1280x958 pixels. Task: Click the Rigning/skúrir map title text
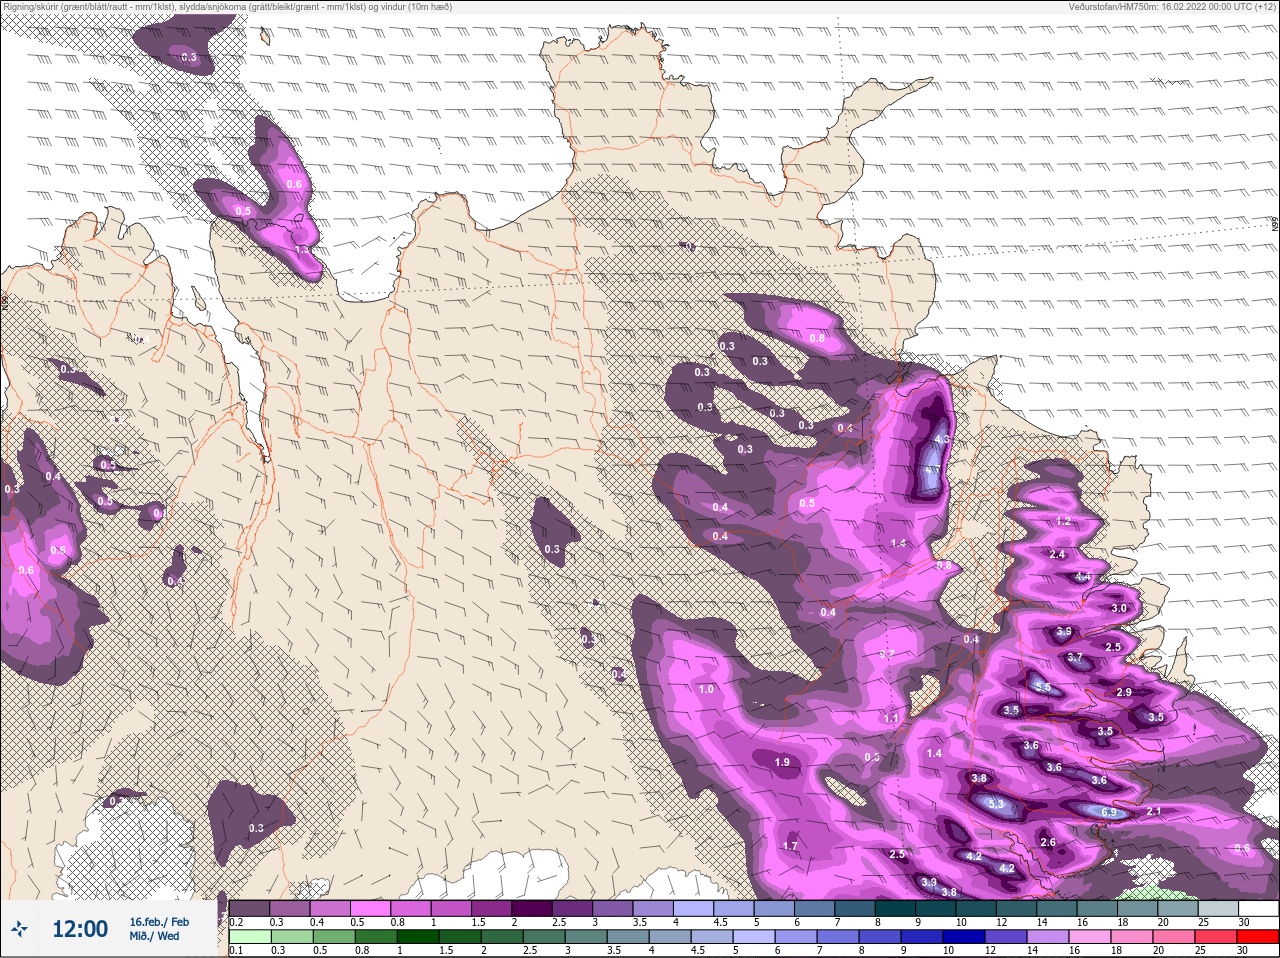coord(226,7)
